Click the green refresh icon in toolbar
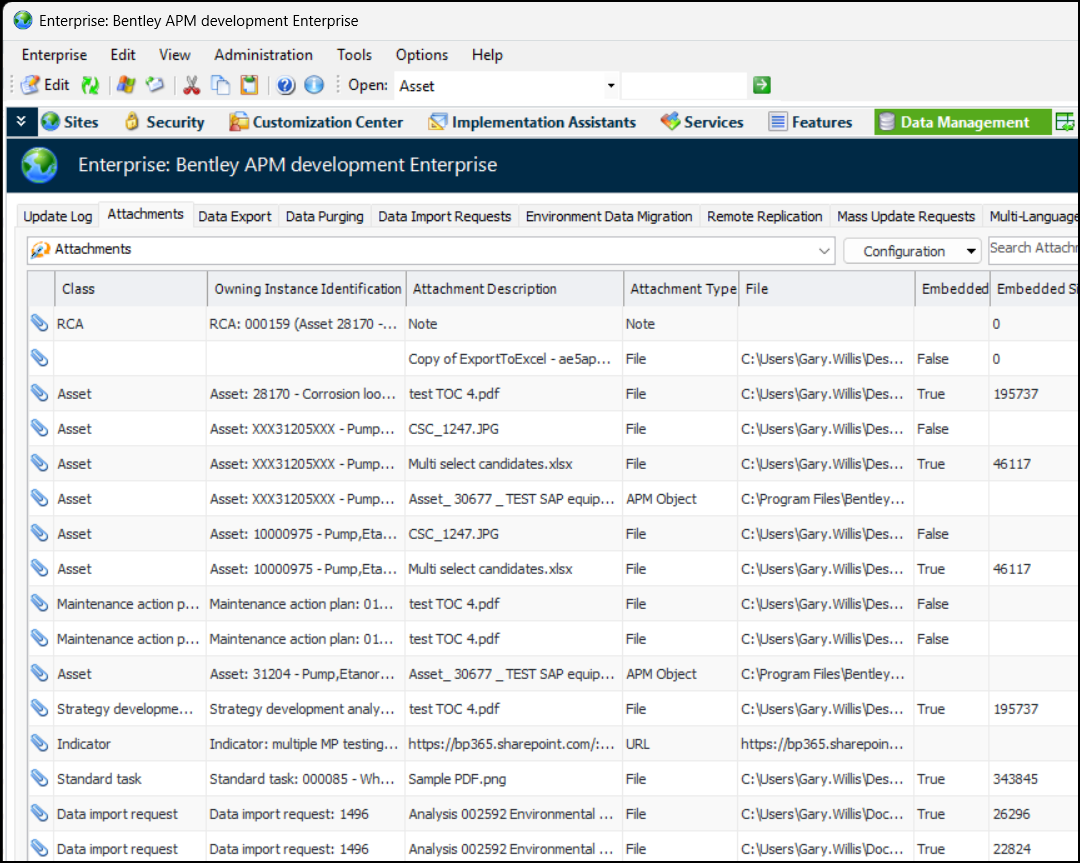The height and width of the screenshot is (863, 1080). tap(90, 86)
